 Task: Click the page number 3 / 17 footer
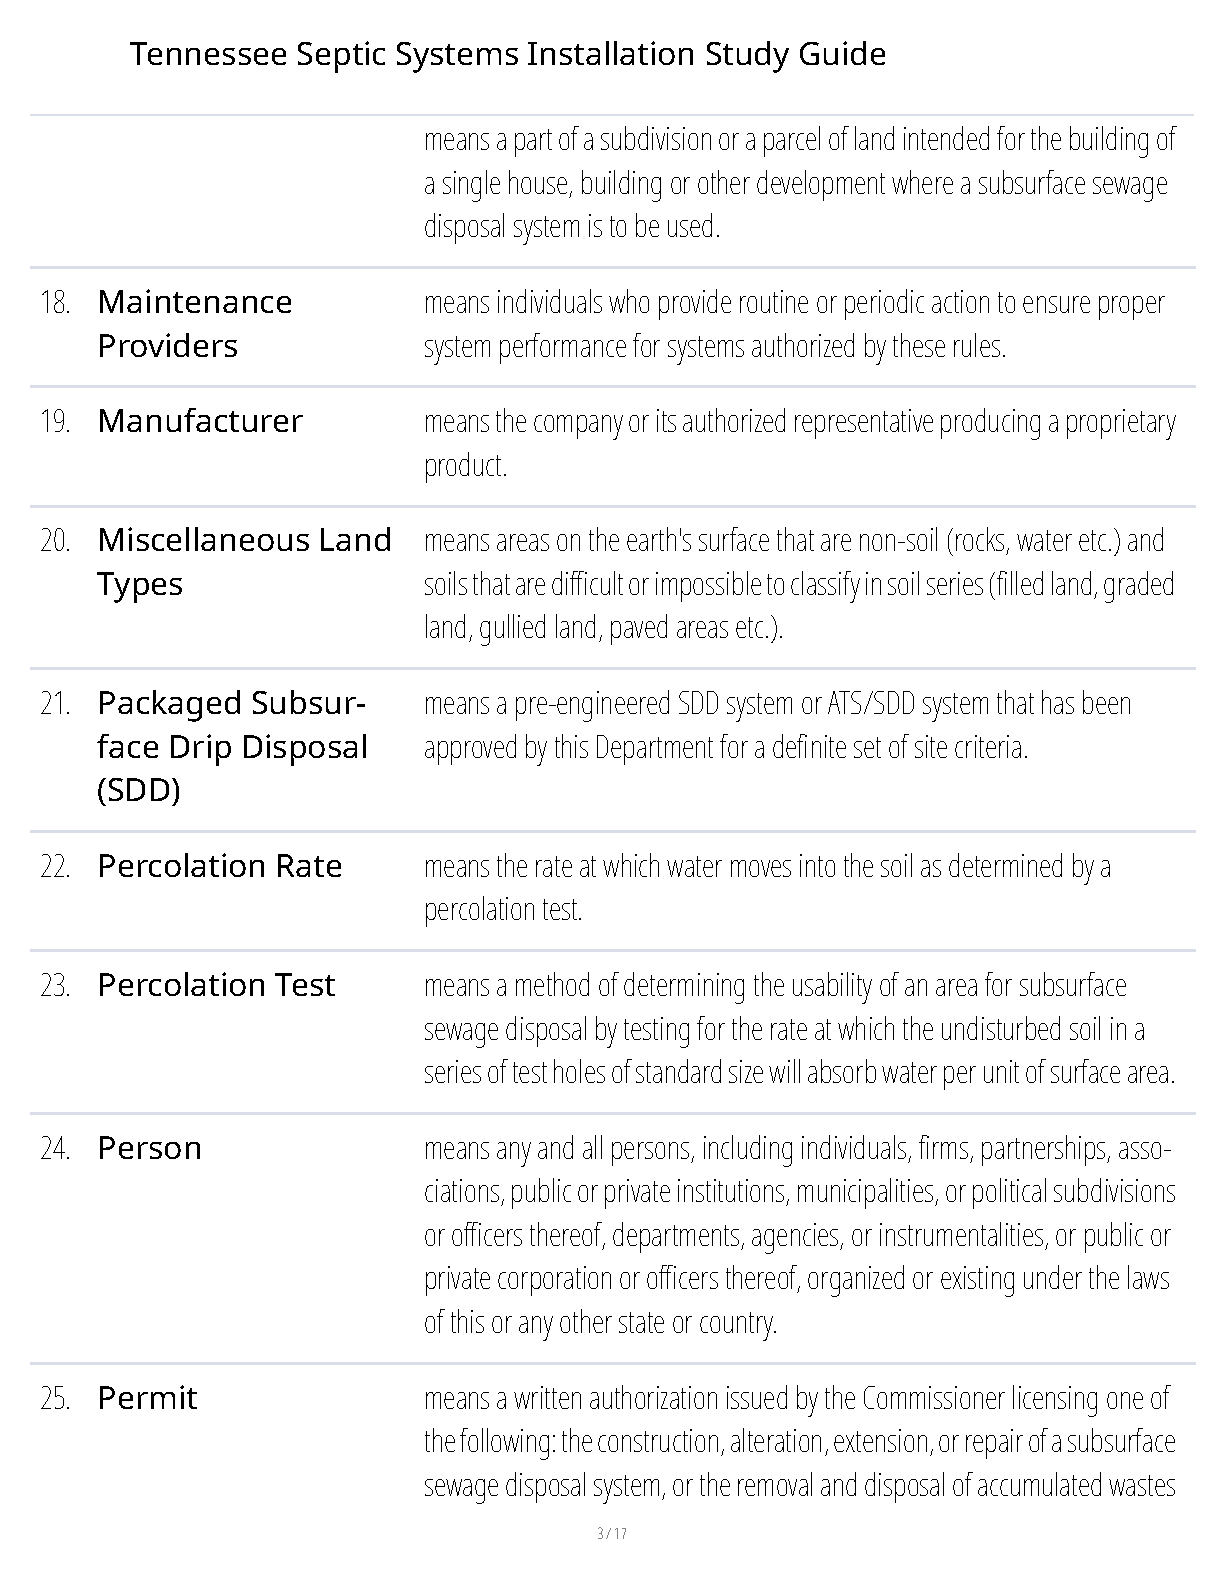(612, 1533)
